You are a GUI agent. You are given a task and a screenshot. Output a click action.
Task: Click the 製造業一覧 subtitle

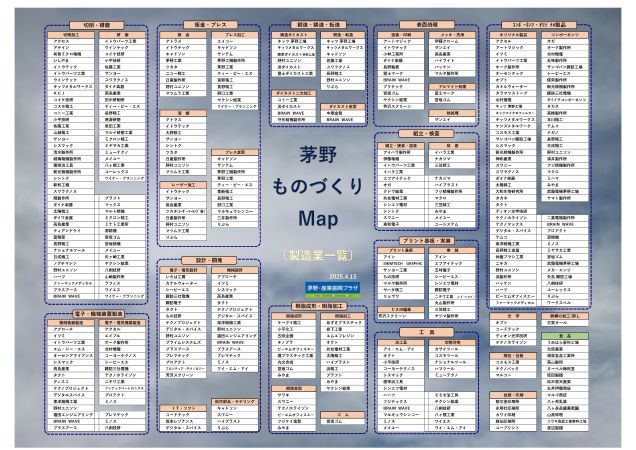point(318,255)
